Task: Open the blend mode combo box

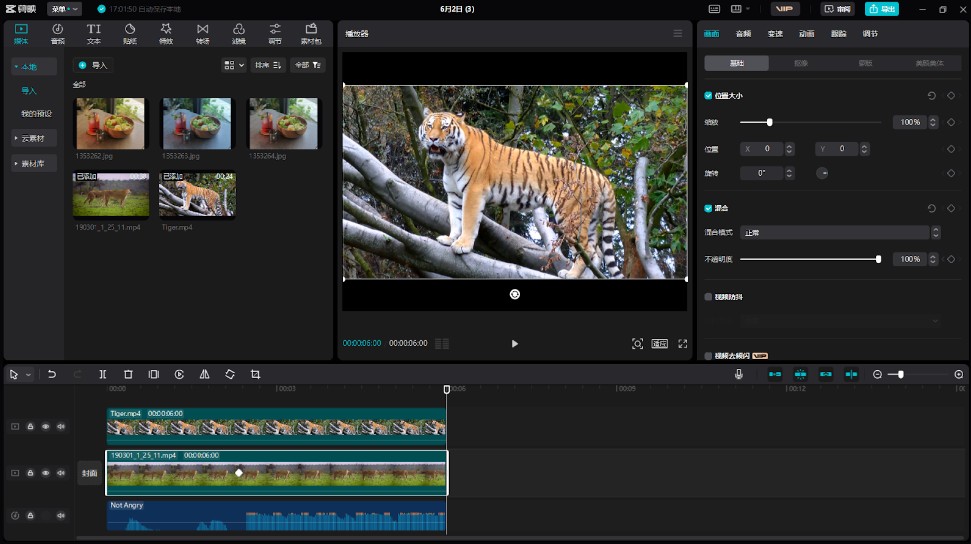Action: pos(840,232)
